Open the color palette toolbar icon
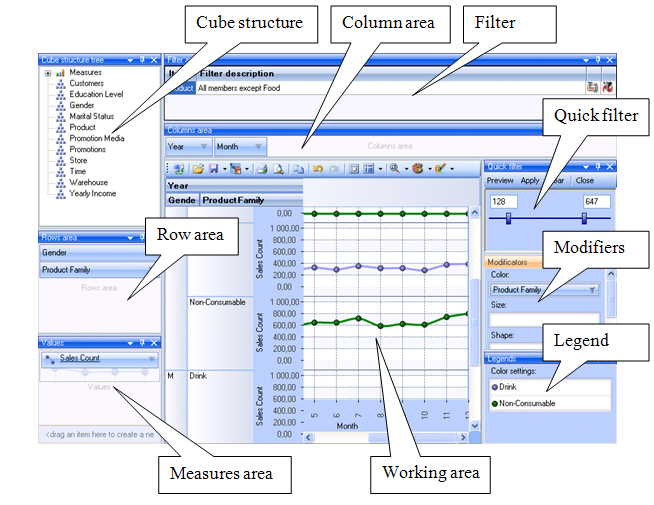The width and height of the screenshot is (654, 505). pyautogui.click(x=418, y=169)
